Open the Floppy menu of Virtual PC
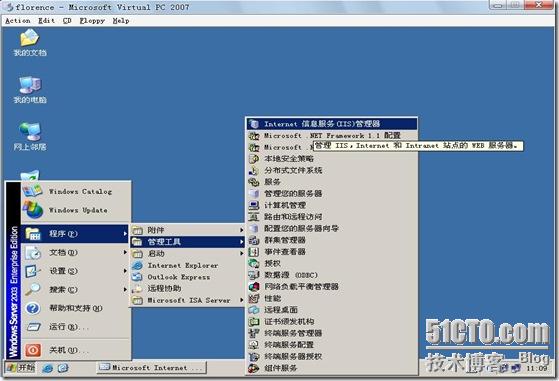This screenshot has width=559, height=381. [x=92, y=21]
